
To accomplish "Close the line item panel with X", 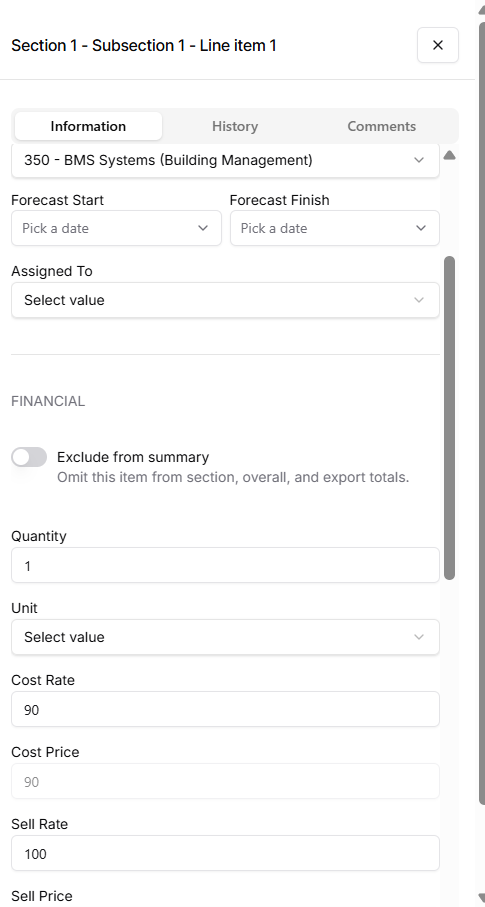I will point(438,45).
